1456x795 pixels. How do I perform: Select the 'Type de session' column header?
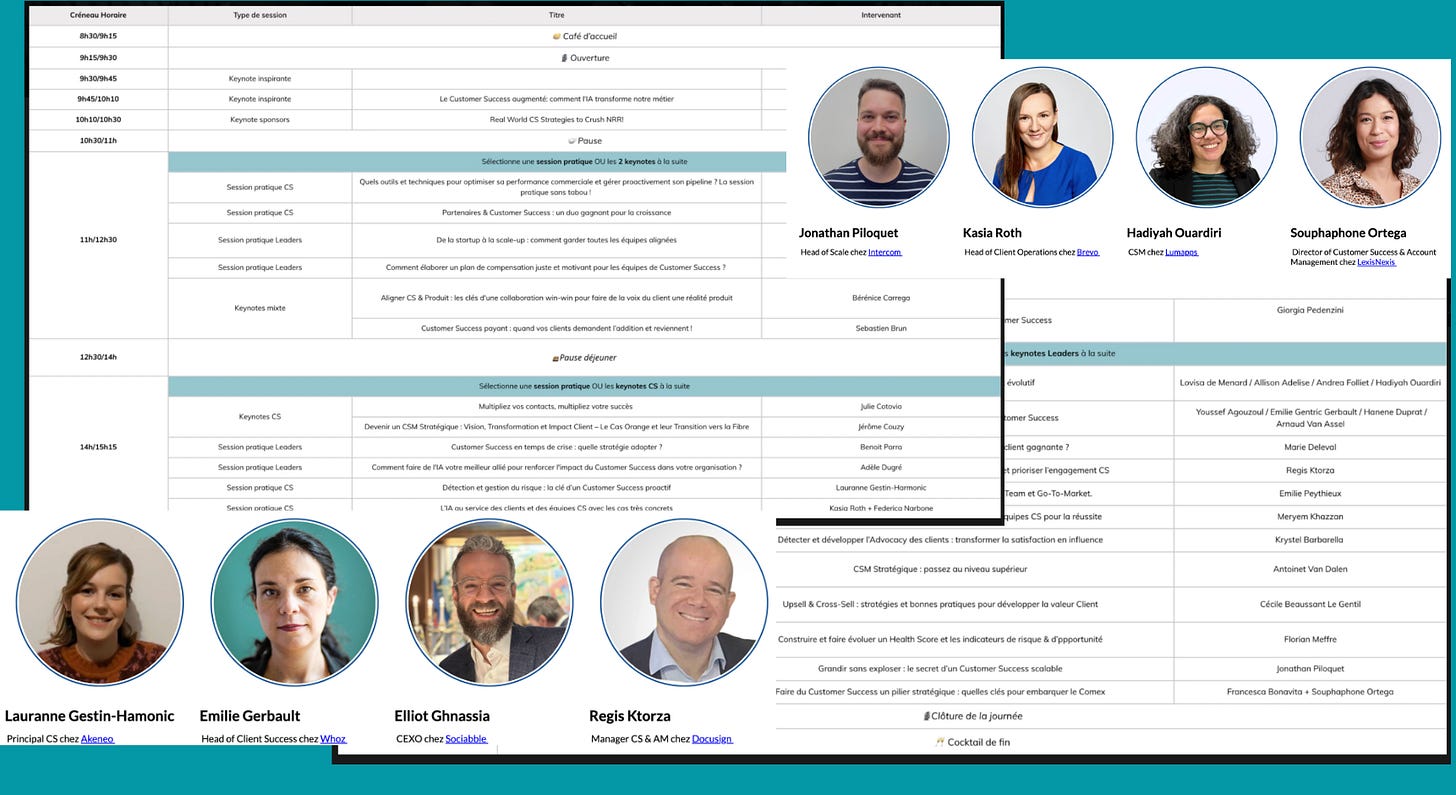260,16
